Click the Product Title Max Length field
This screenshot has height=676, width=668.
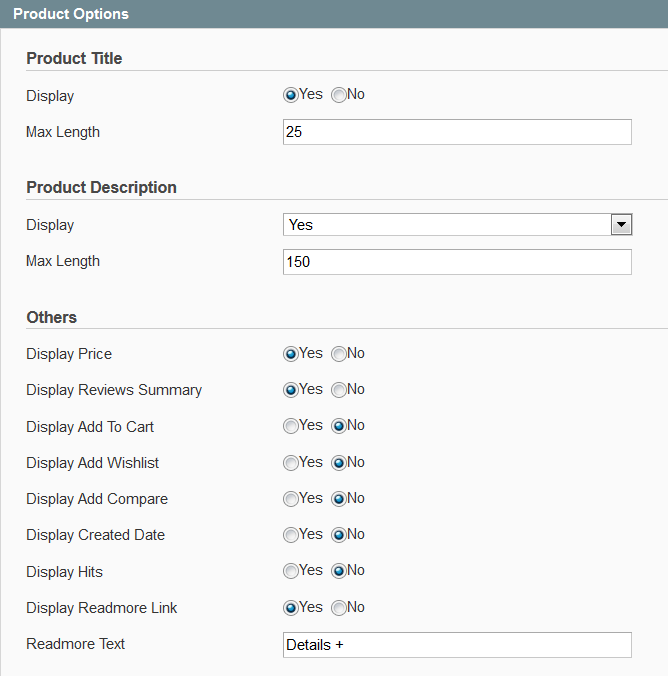[x=457, y=132]
